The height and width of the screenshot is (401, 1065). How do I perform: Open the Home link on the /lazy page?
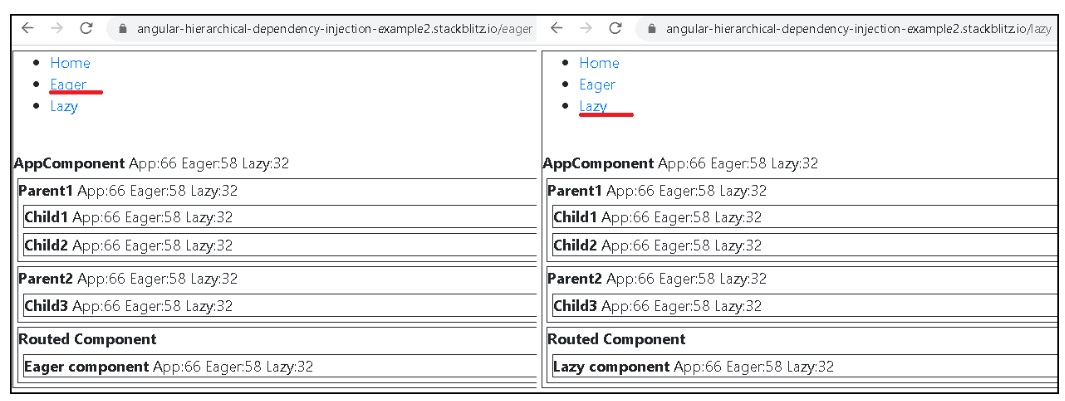coord(599,63)
